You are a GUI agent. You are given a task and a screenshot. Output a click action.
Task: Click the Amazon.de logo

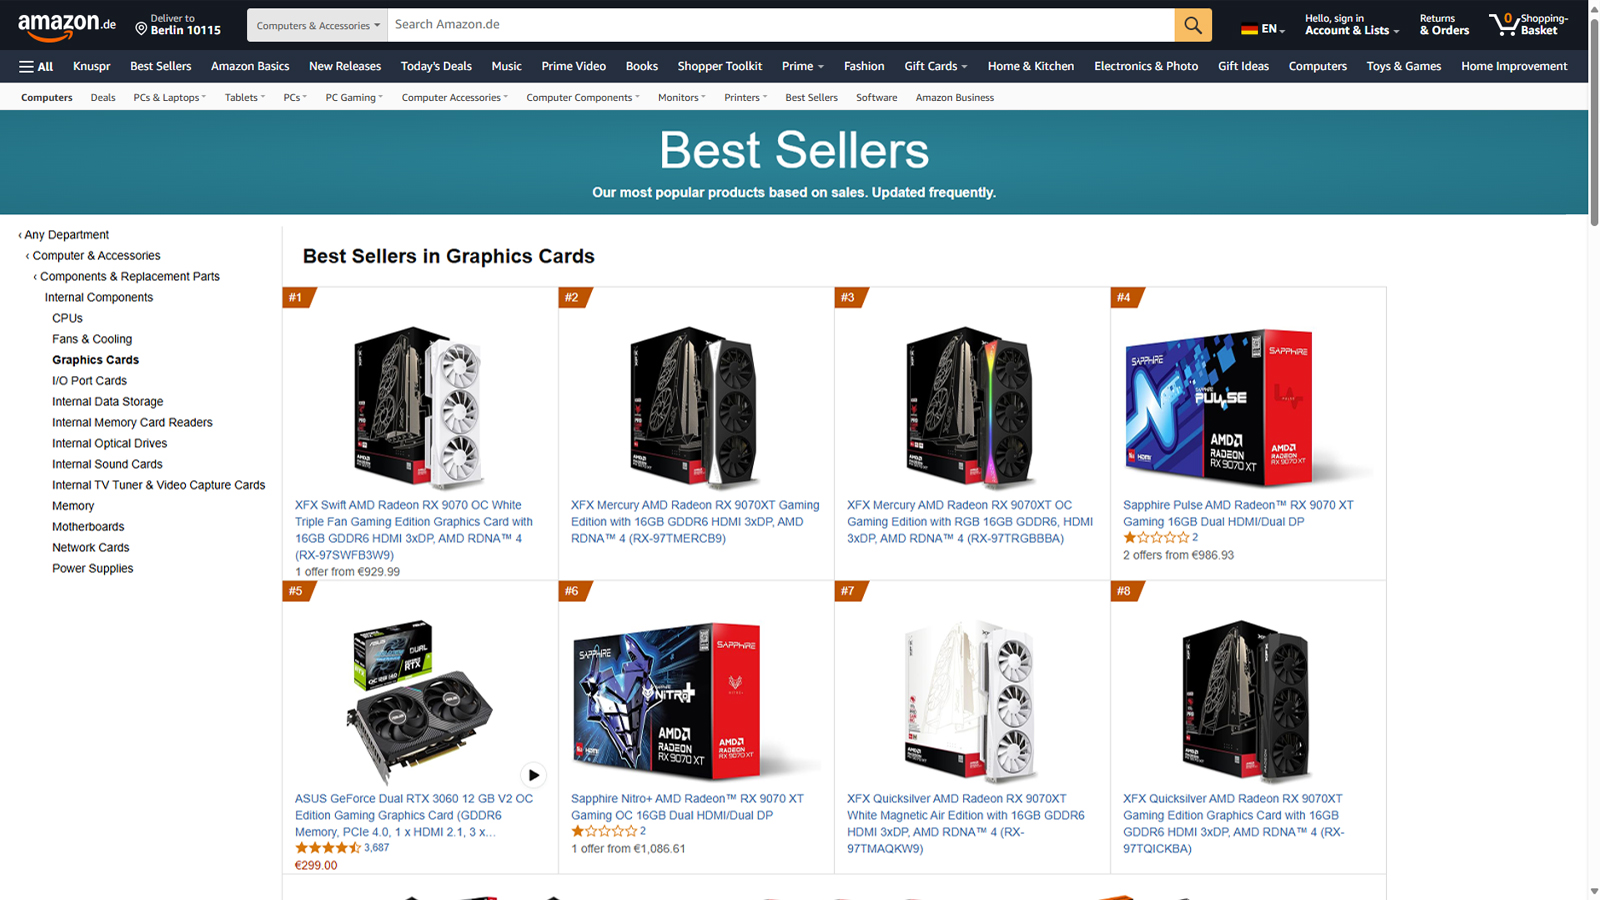(66, 25)
